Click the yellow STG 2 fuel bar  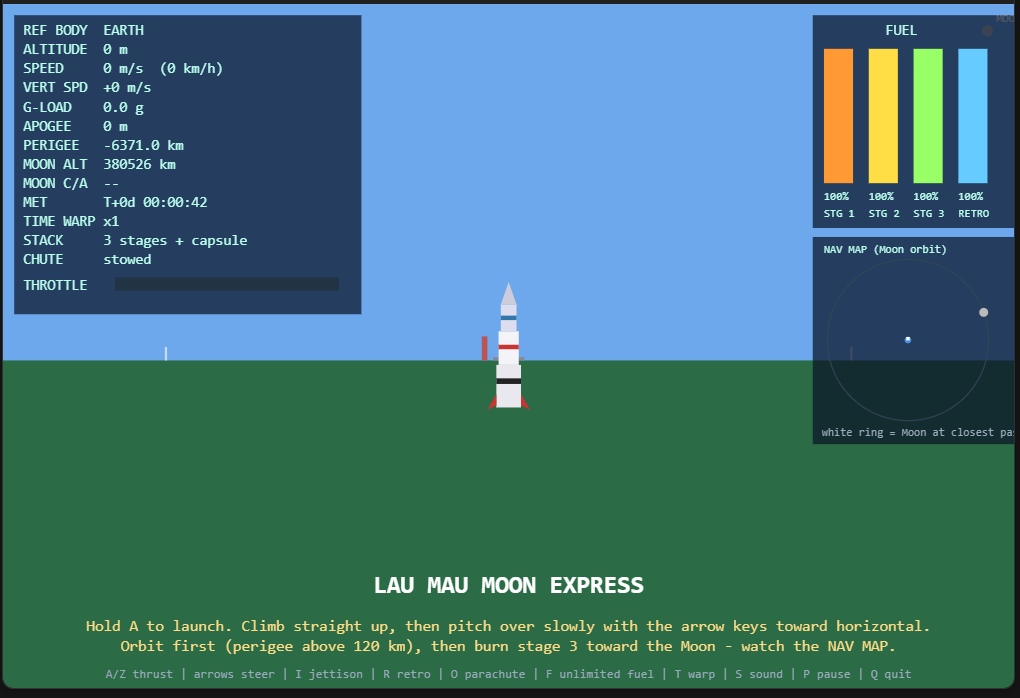[x=883, y=116]
